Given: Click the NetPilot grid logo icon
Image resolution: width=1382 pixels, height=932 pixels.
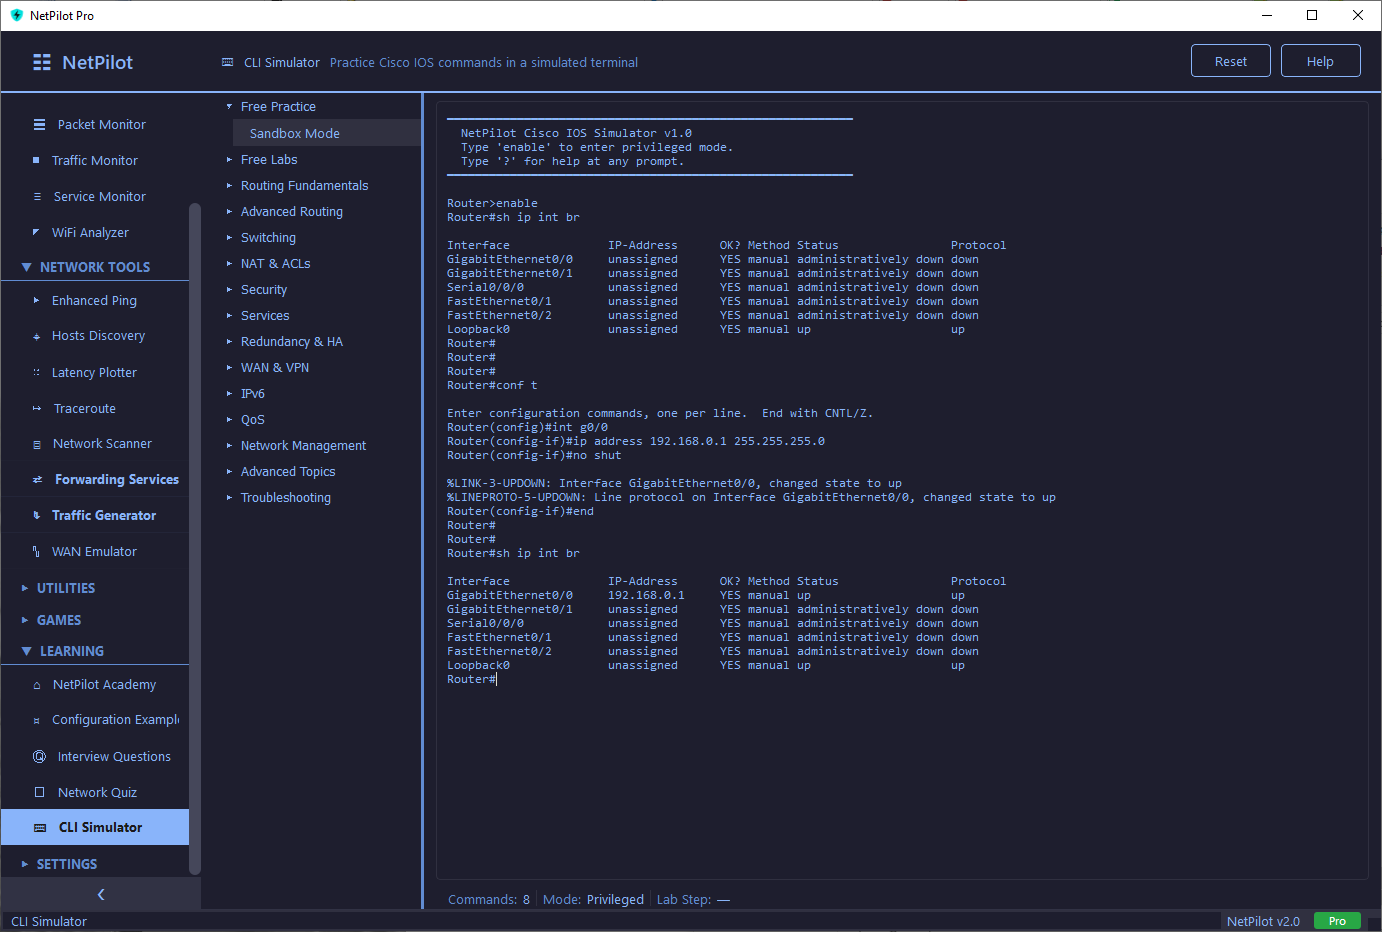Looking at the screenshot, I should point(41,62).
